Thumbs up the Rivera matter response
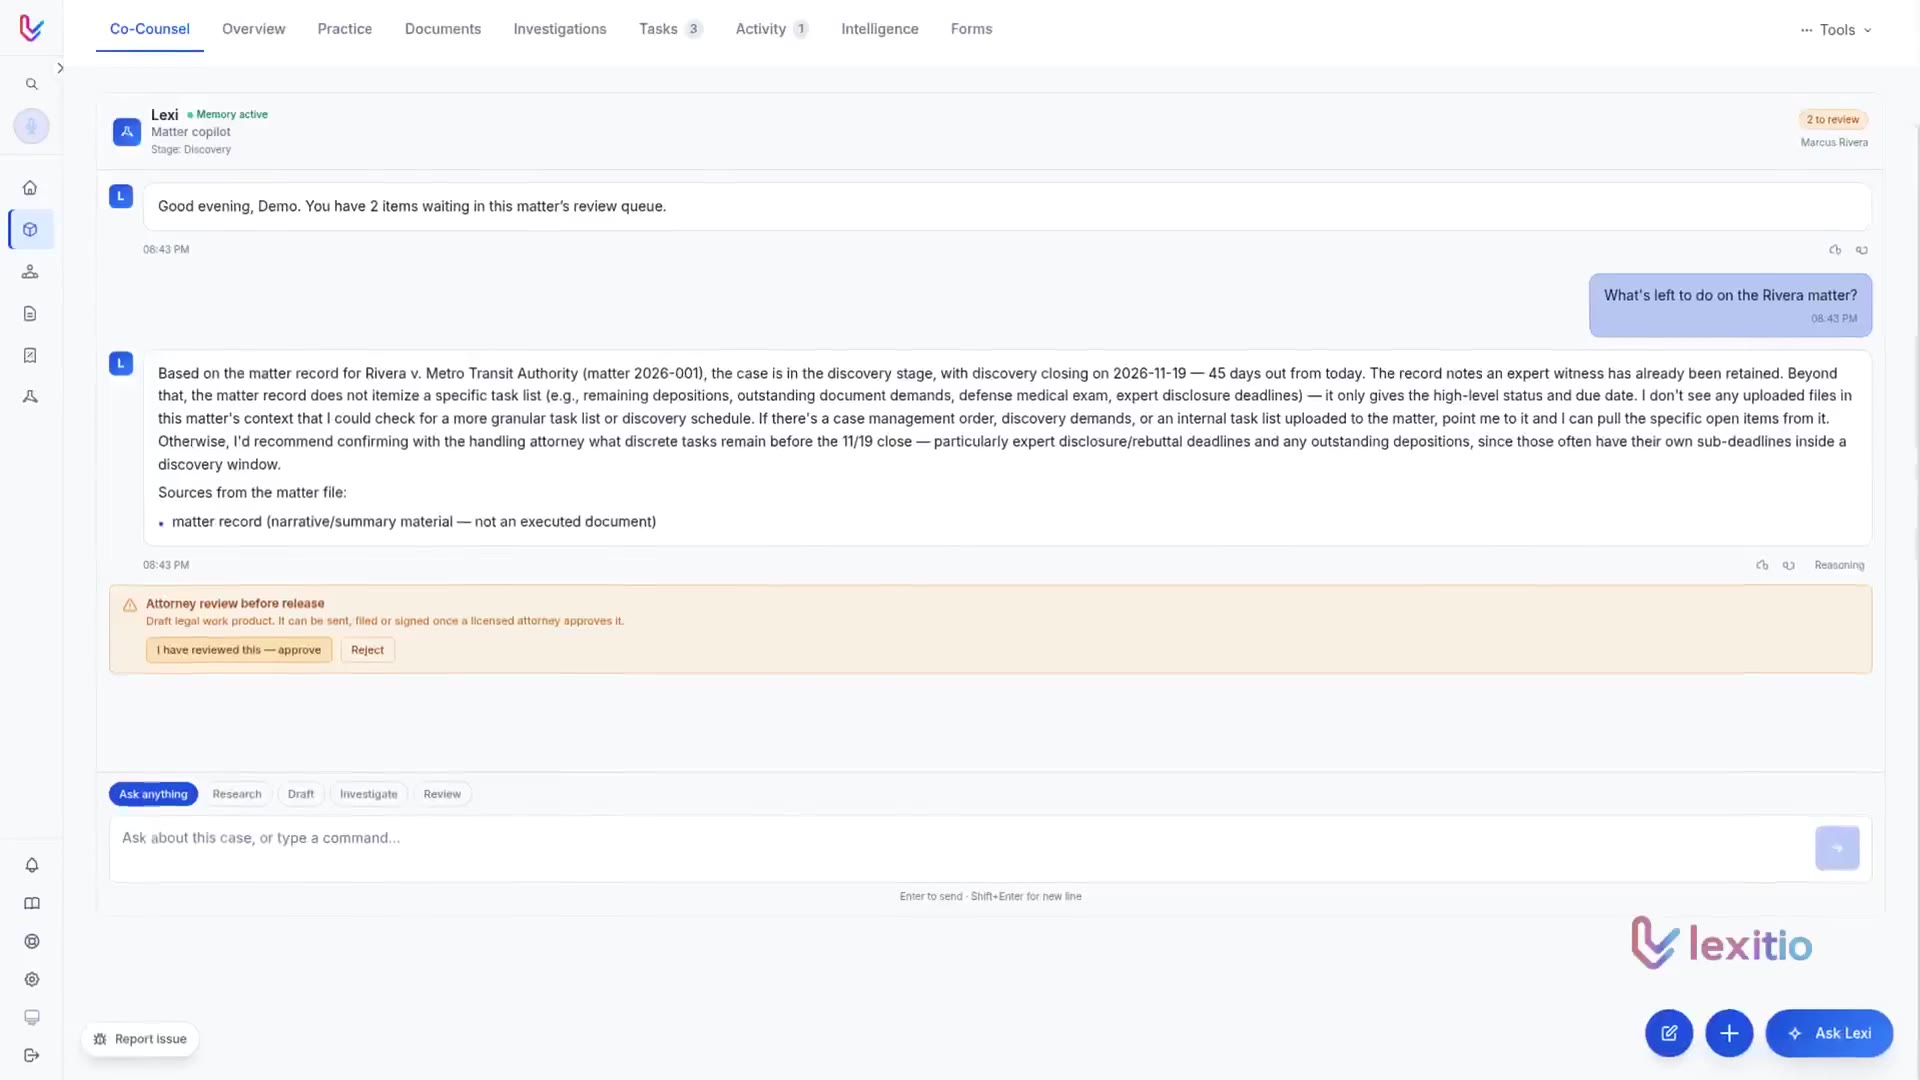 [x=1762, y=565]
